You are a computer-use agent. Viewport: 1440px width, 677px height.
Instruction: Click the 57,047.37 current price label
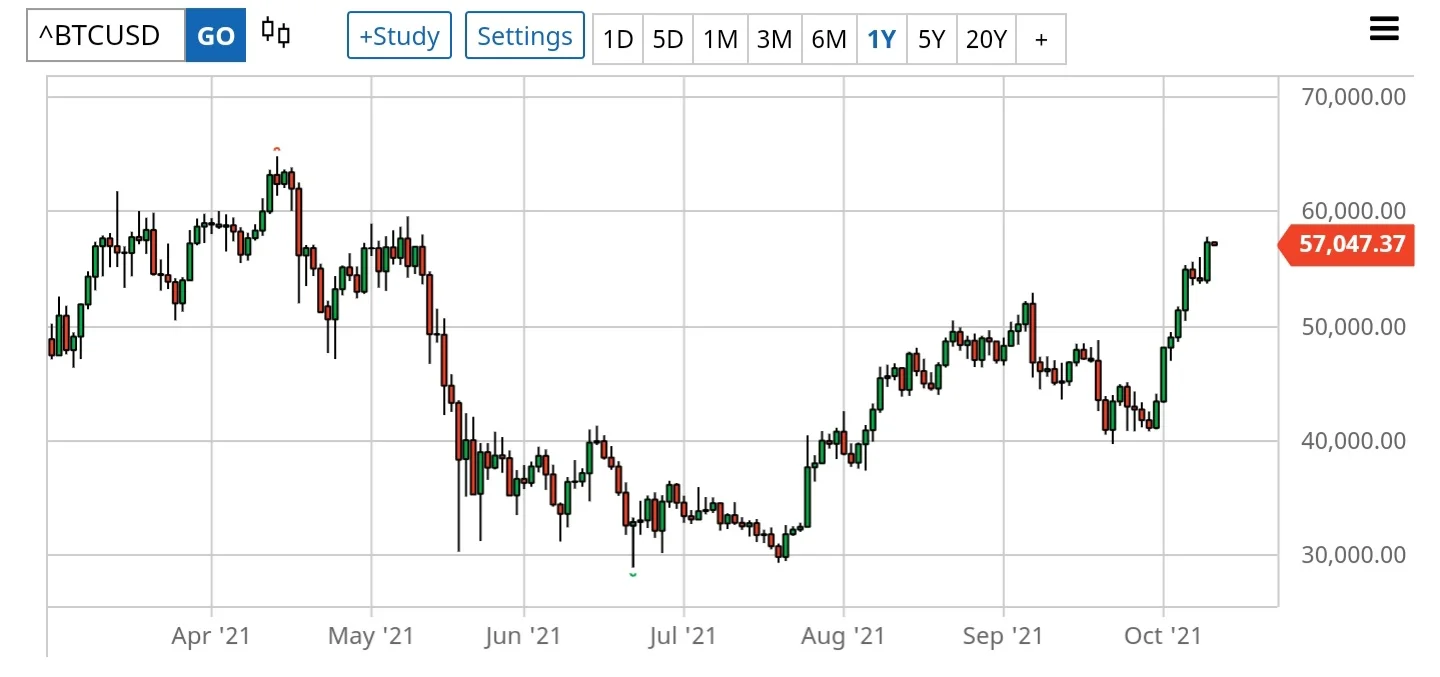(x=1347, y=244)
